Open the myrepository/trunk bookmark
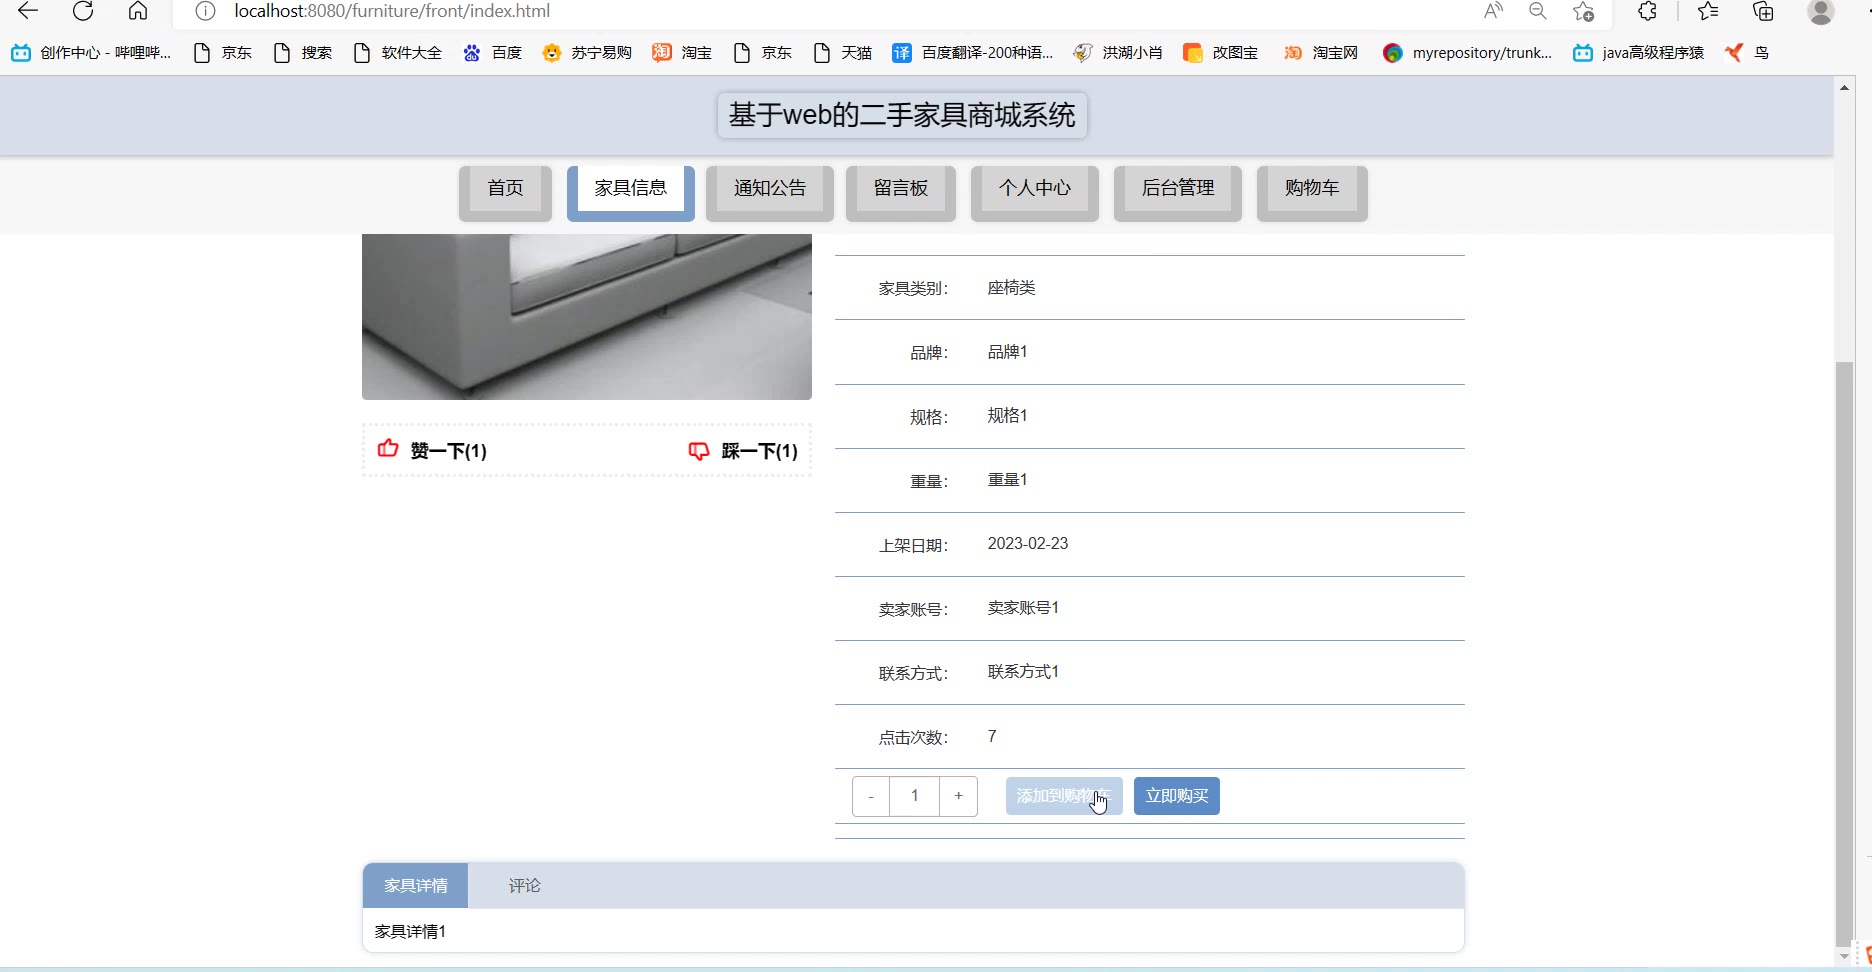This screenshot has height=972, width=1872. [x=1468, y=53]
